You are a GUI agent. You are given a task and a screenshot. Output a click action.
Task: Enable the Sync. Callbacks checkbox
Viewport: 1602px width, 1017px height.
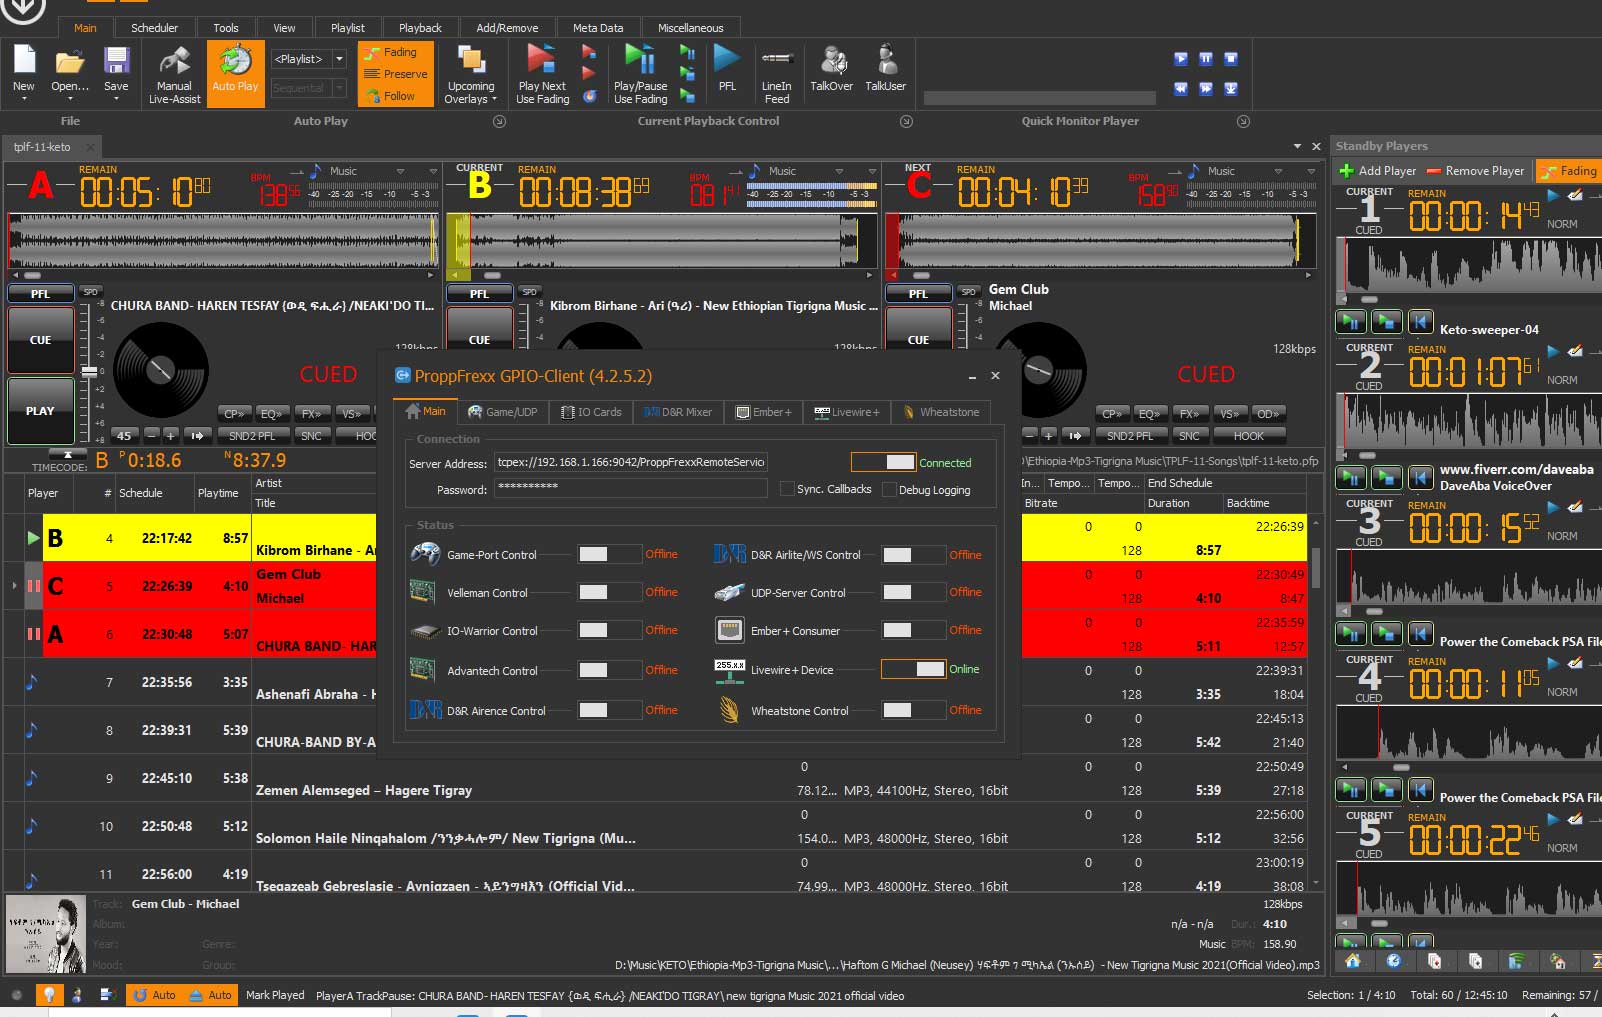pyautogui.click(x=788, y=489)
